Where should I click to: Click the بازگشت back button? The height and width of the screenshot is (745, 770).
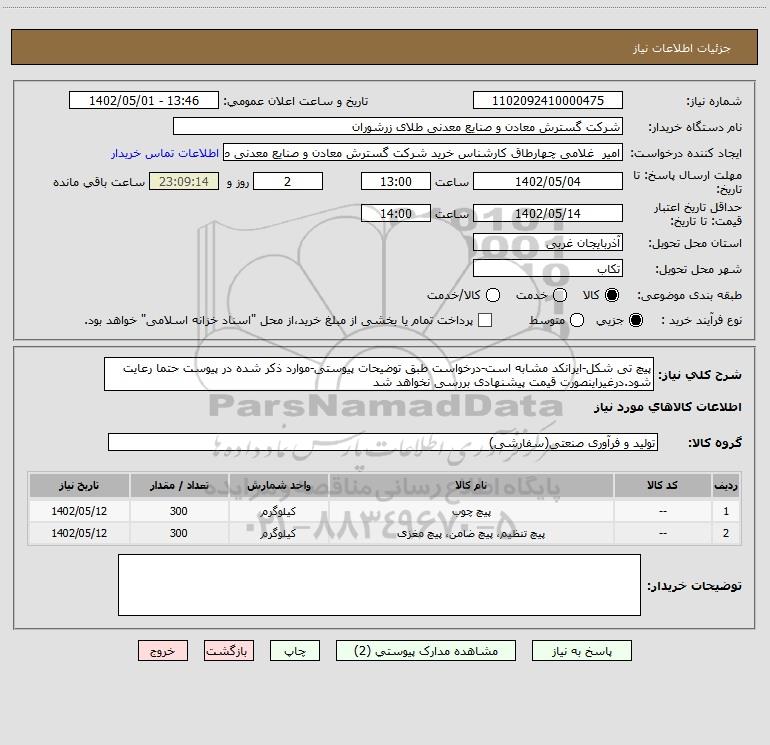point(229,651)
